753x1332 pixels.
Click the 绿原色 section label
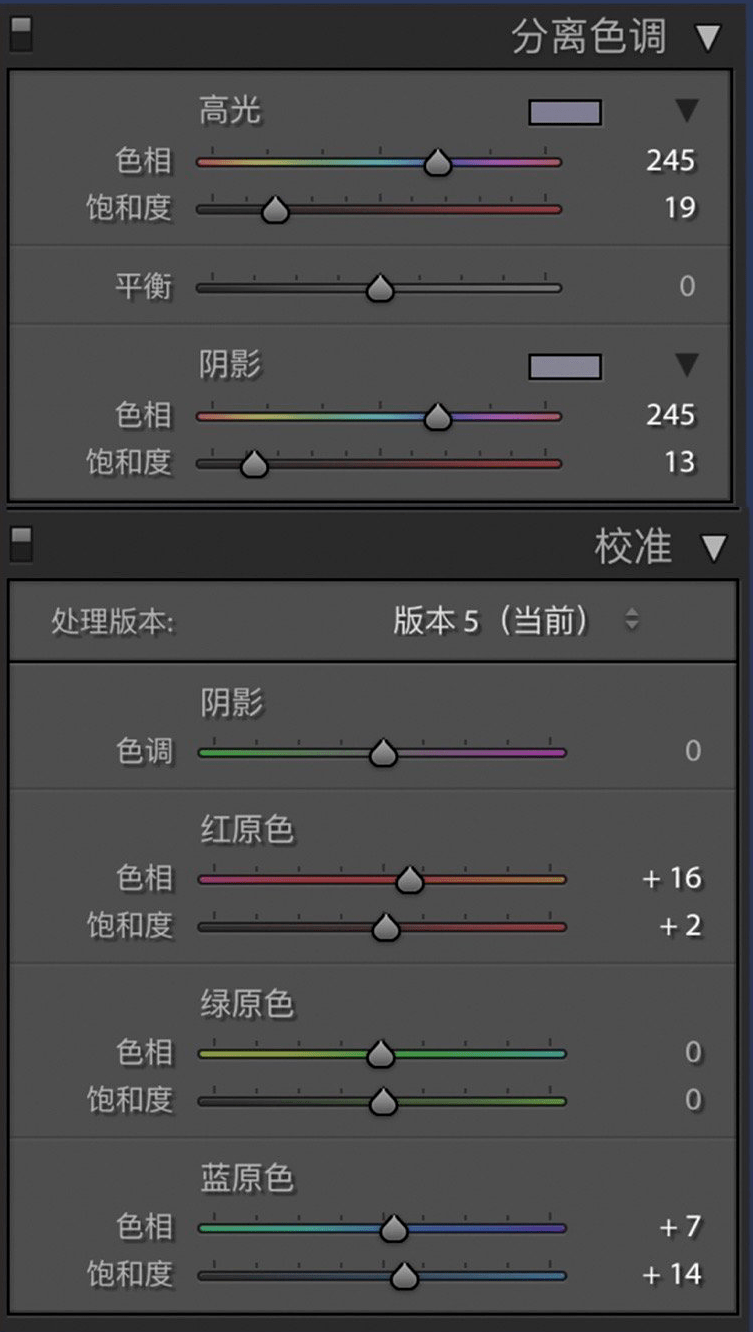point(248,1003)
